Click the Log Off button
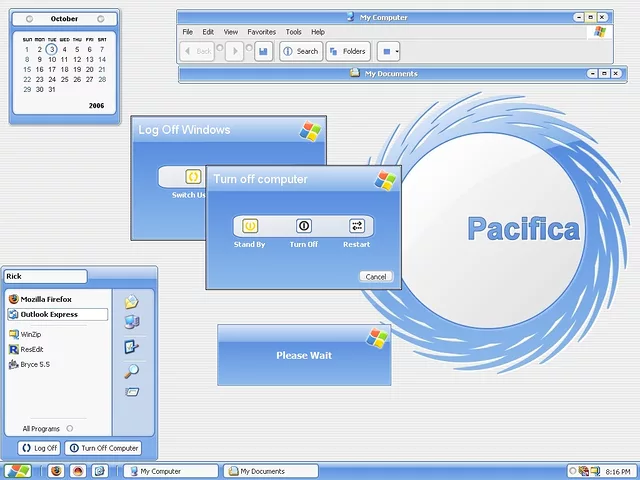 click(x=40, y=448)
